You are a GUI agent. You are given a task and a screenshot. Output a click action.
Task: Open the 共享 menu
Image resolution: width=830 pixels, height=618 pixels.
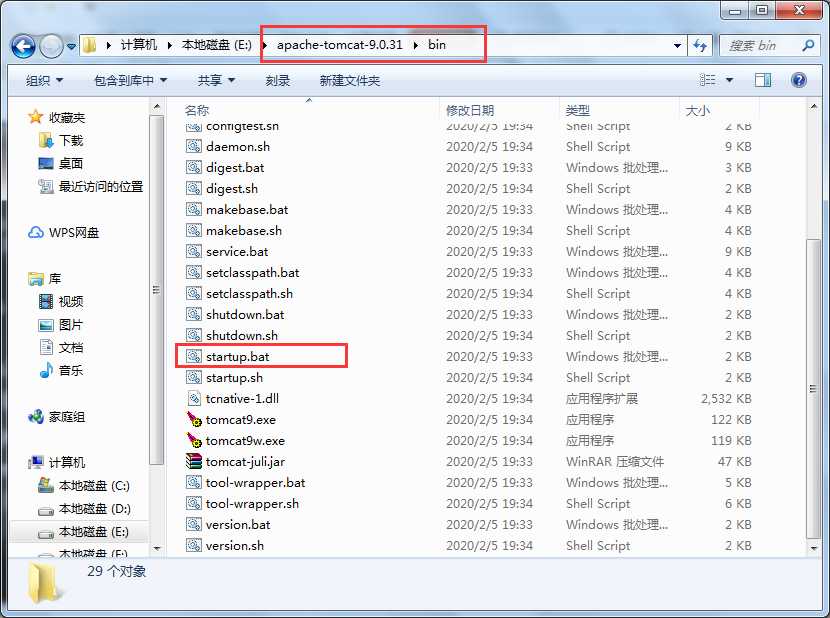pos(216,80)
